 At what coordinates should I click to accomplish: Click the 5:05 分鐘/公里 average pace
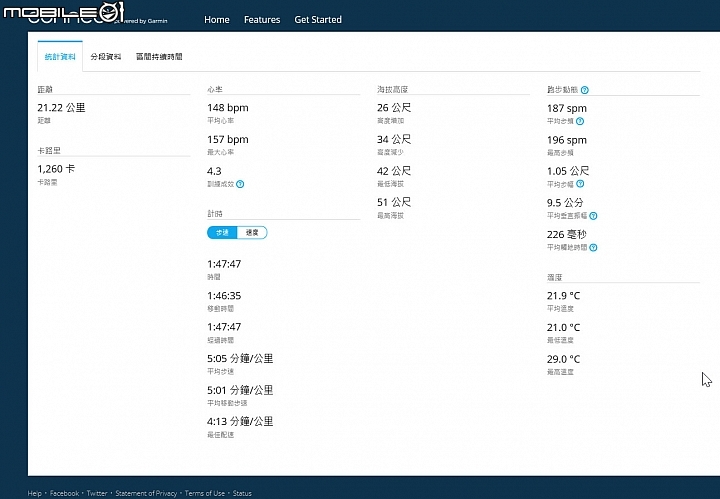(x=240, y=359)
